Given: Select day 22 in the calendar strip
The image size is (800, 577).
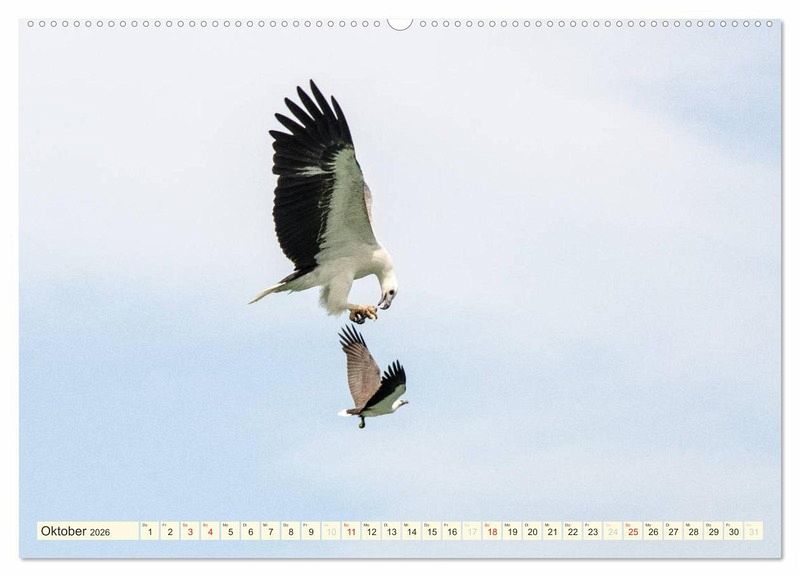Looking at the screenshot, I should pyautogui.click(x=573, y=531).
